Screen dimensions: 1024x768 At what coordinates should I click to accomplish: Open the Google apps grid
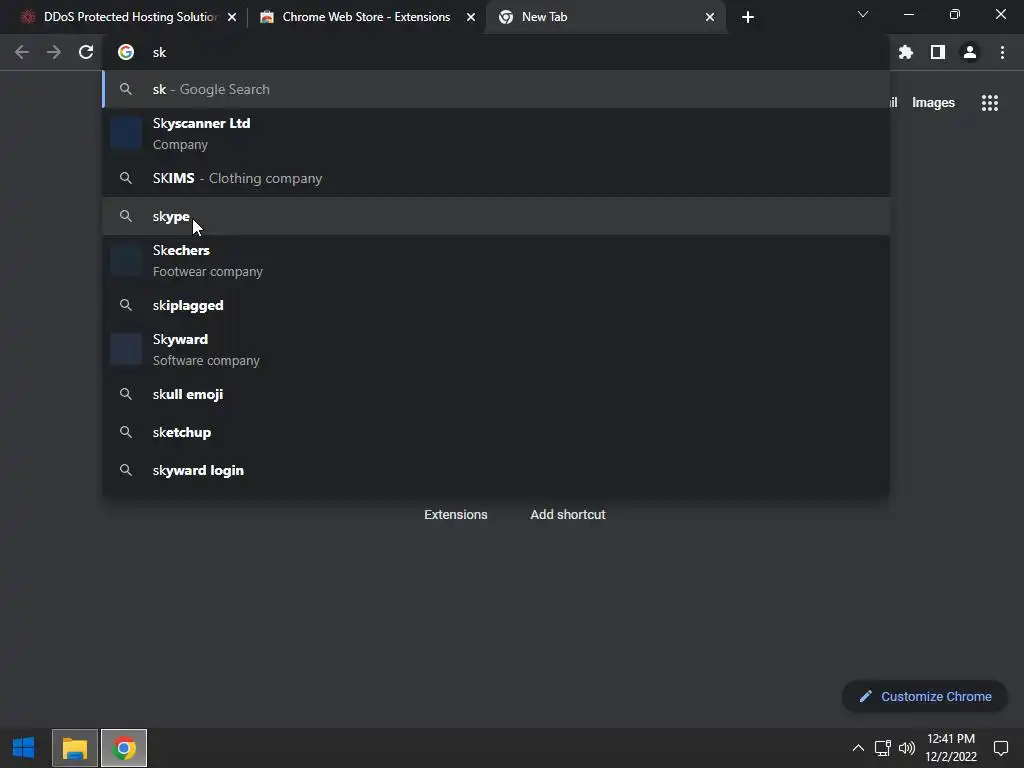tap(990, 103)
